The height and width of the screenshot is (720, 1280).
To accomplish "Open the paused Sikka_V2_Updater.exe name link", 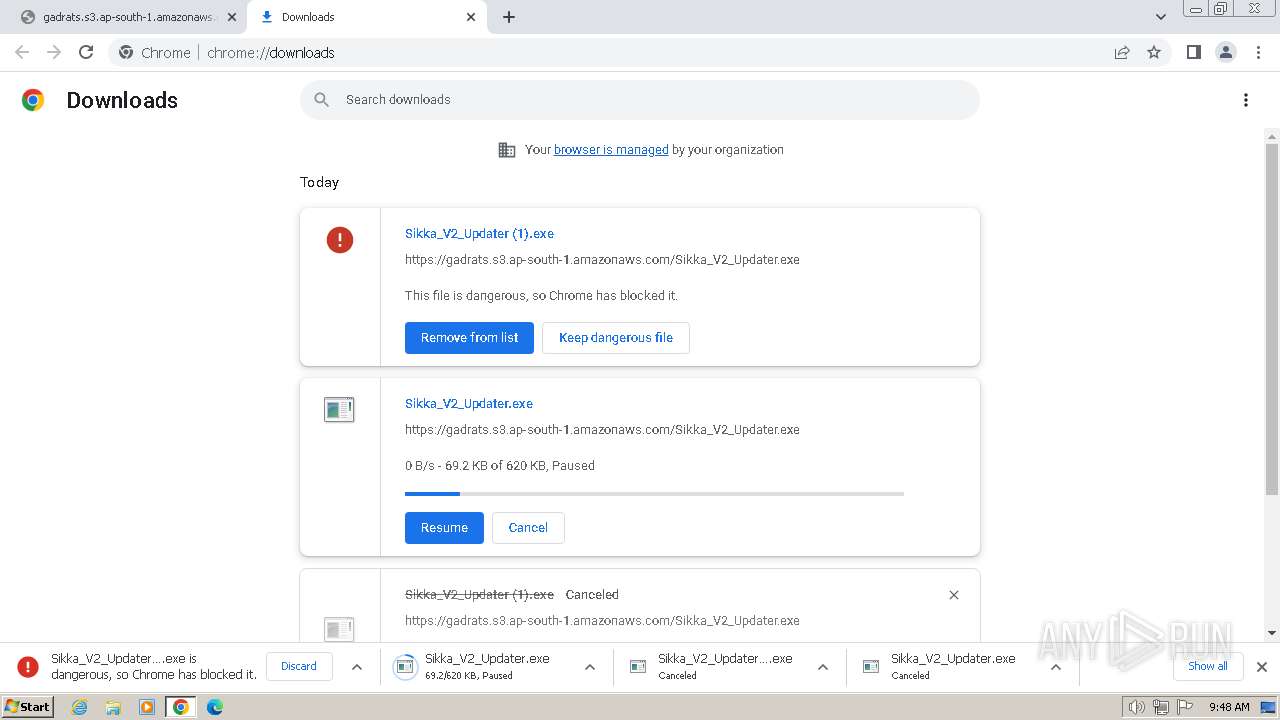I will (x=469, y=404).
